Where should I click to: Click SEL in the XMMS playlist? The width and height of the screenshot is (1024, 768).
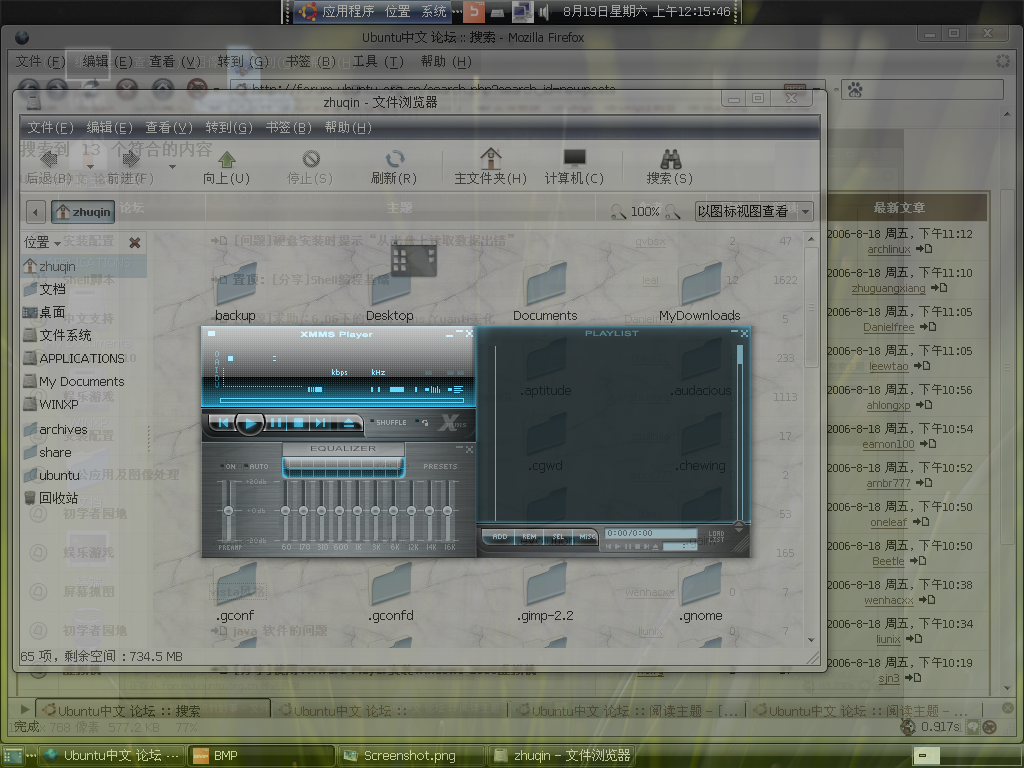point(558,537)
